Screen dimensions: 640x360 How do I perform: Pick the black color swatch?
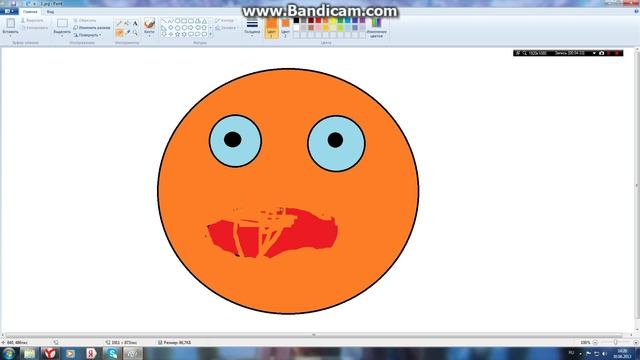click(x=296, y=20)
